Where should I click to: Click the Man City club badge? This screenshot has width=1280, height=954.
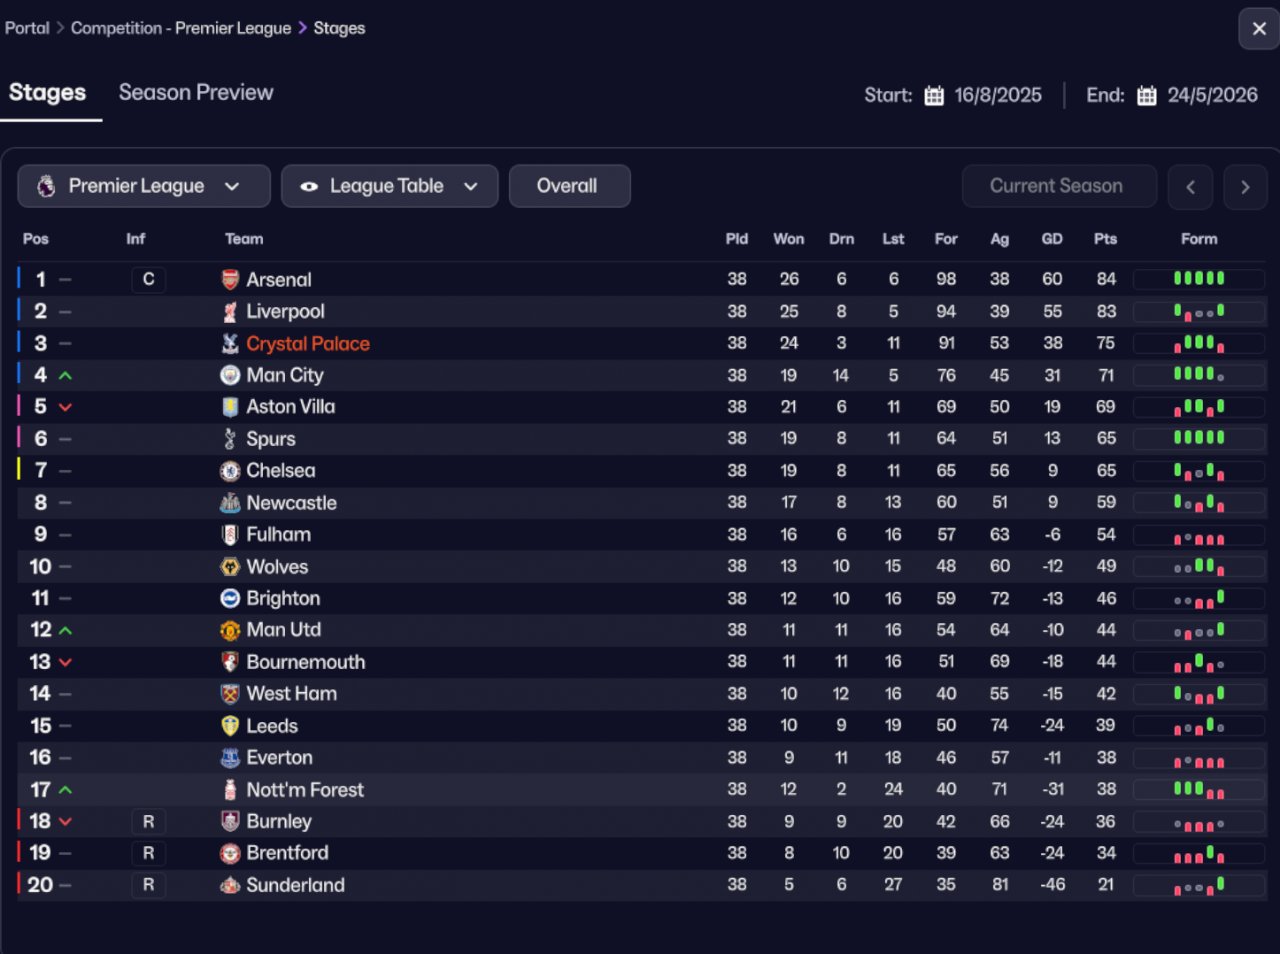tap(230, 375)
